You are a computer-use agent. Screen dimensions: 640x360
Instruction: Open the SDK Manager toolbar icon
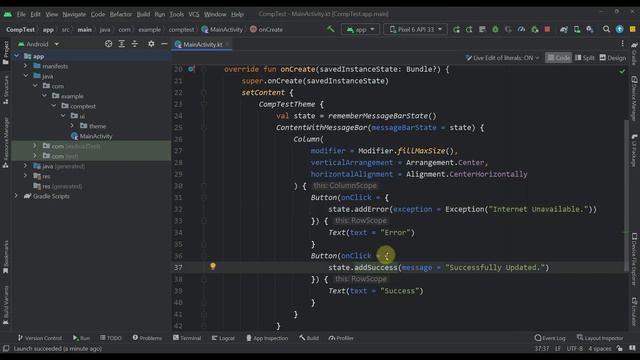point(590,29)
